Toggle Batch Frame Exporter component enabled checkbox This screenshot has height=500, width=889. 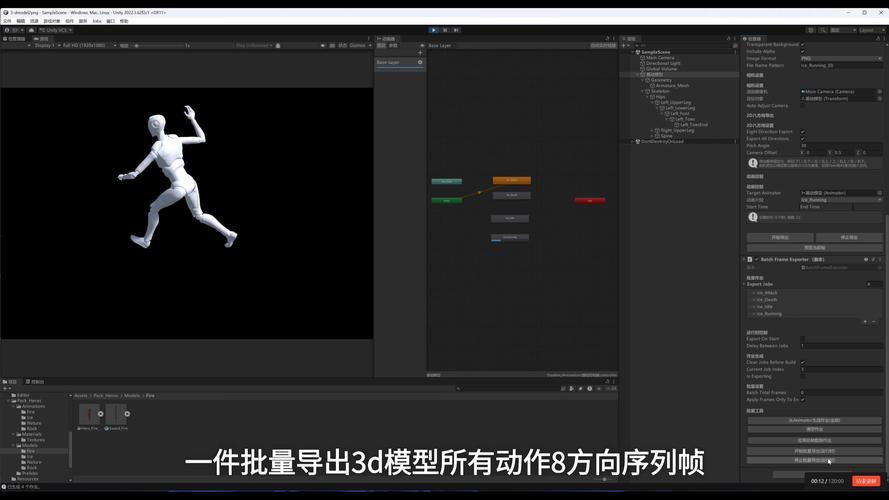click(x=756, y=259)
